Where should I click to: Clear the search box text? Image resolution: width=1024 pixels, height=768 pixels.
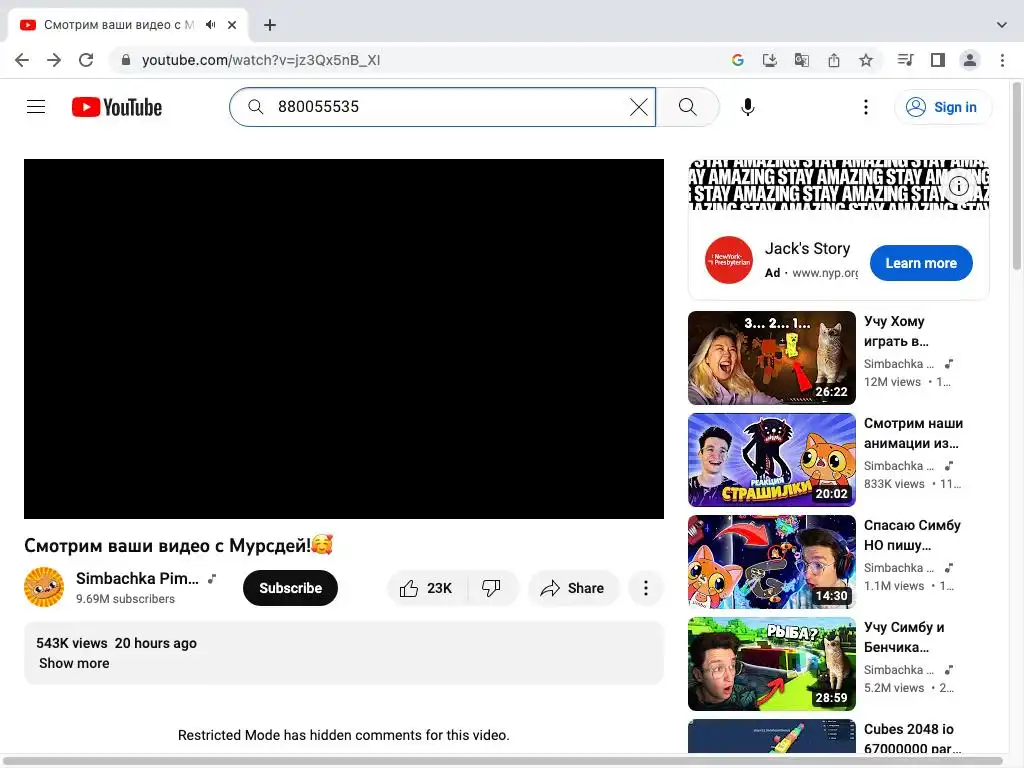(639, 106)
